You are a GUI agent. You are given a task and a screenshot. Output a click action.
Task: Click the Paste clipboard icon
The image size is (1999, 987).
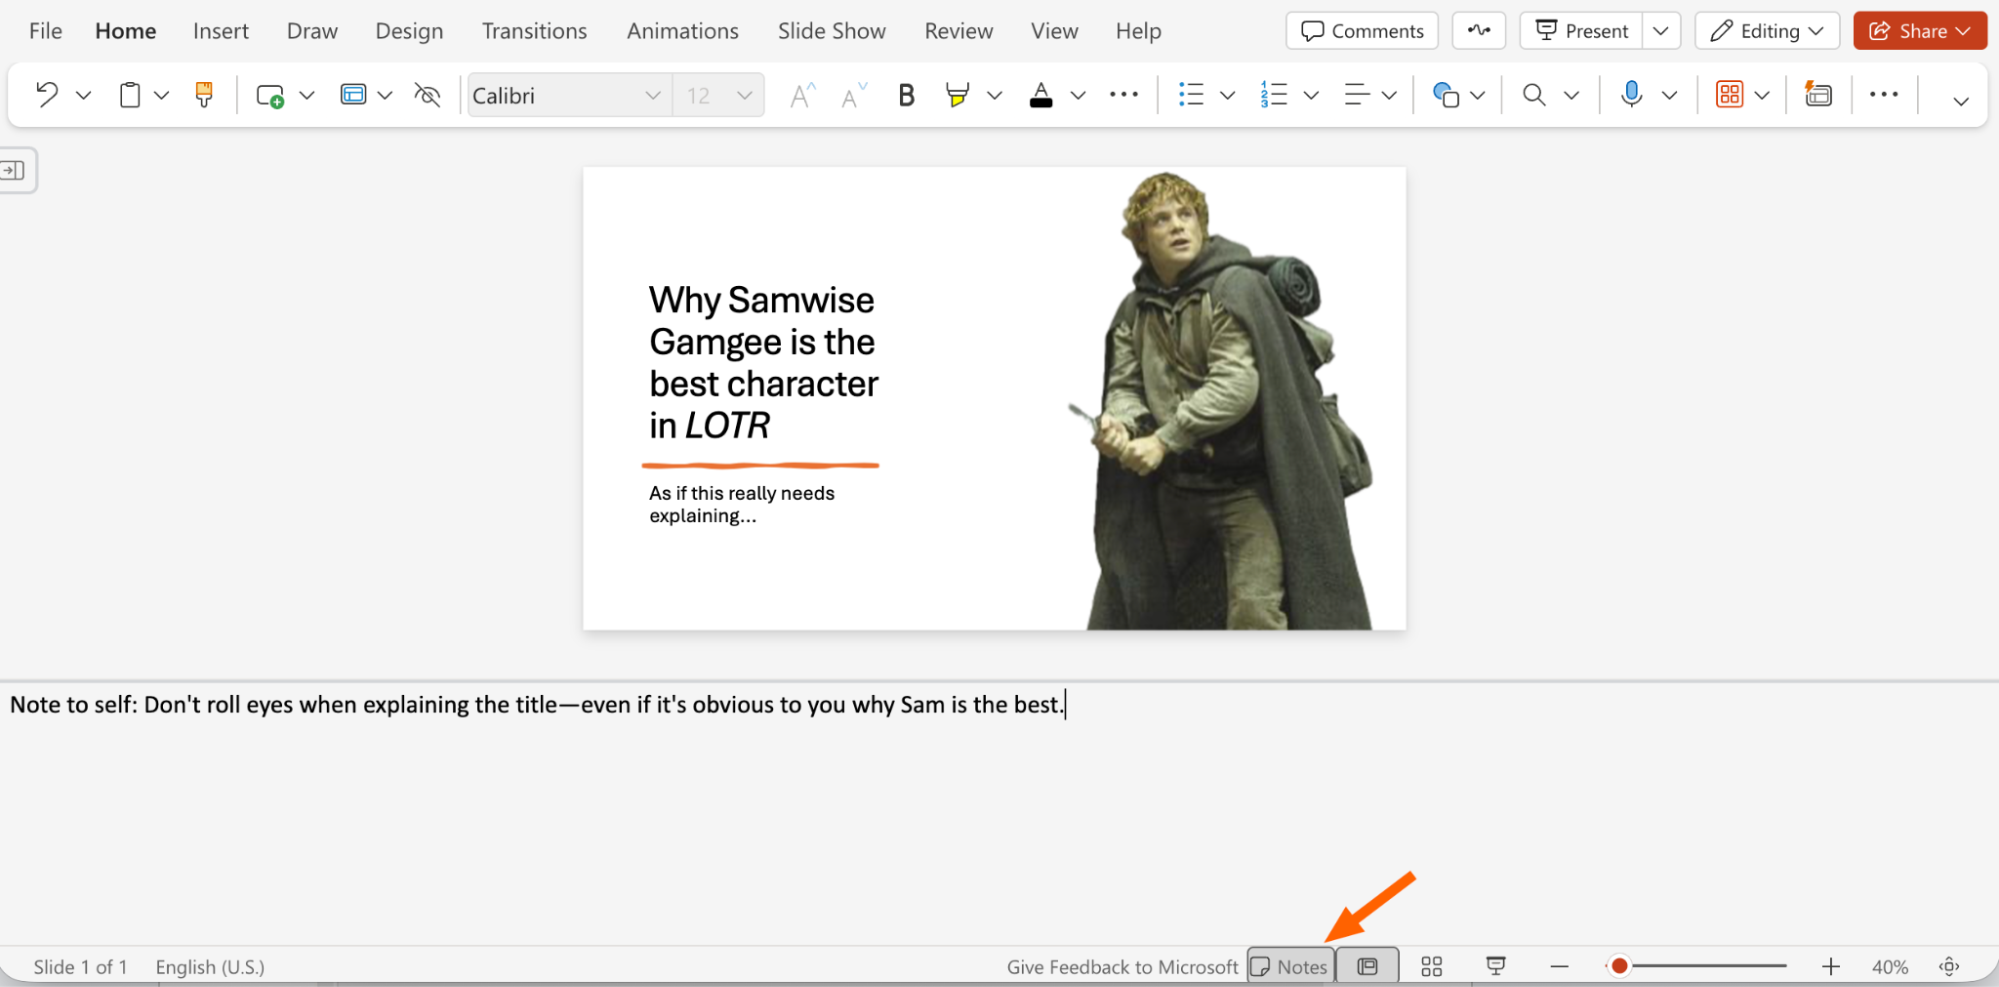(x=130, y=95)
